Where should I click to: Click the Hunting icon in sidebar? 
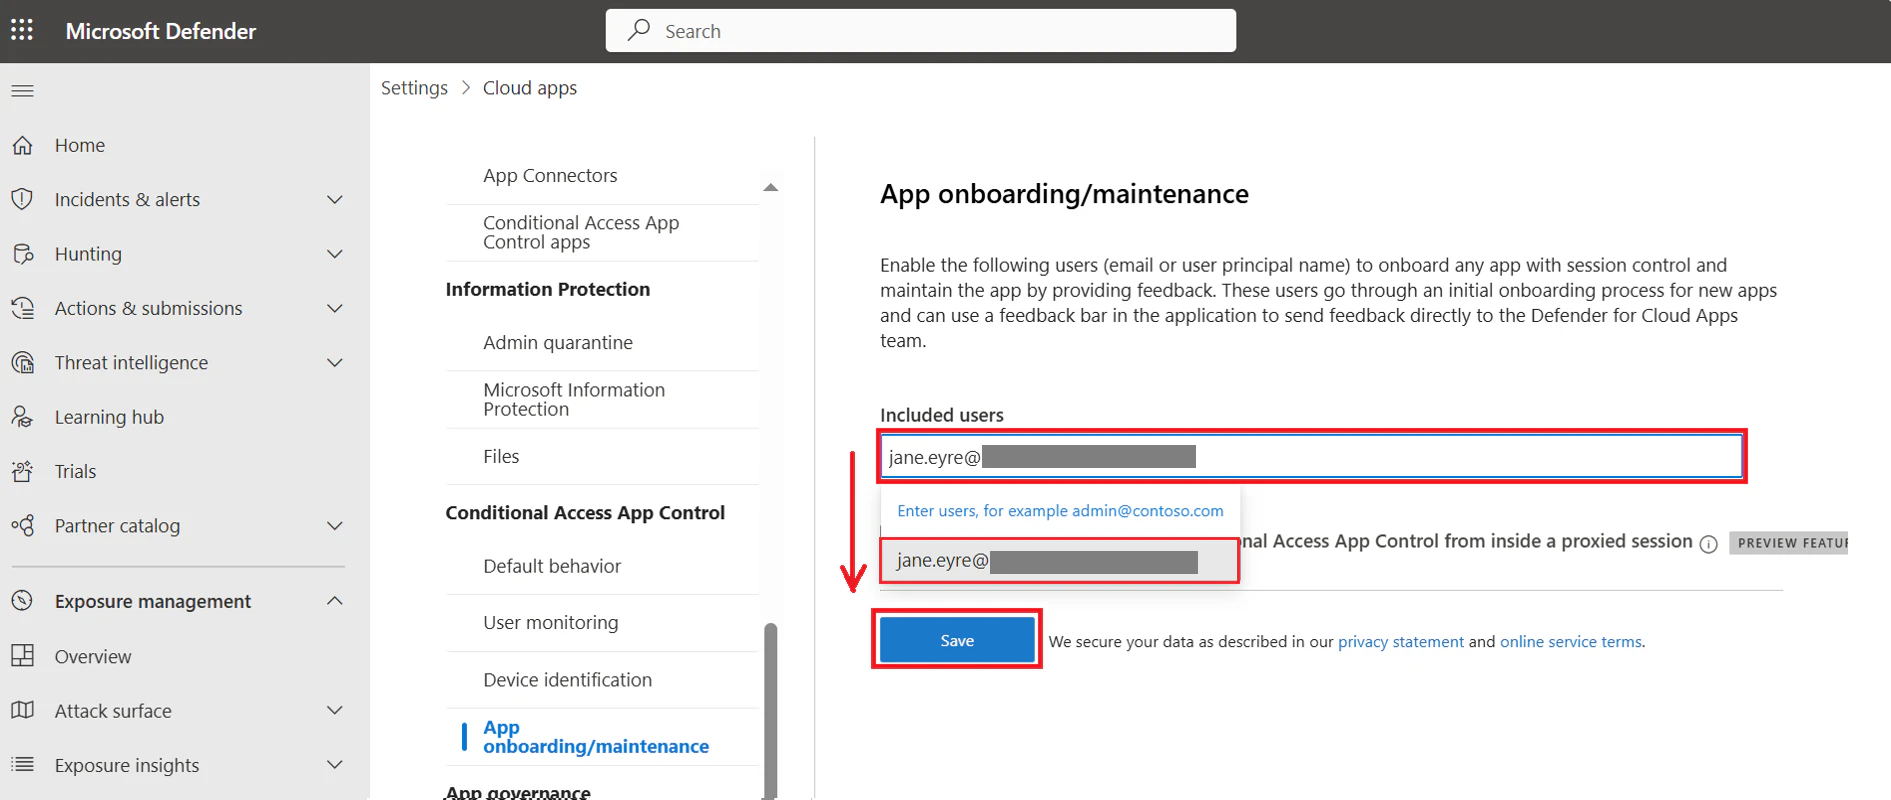22,254
